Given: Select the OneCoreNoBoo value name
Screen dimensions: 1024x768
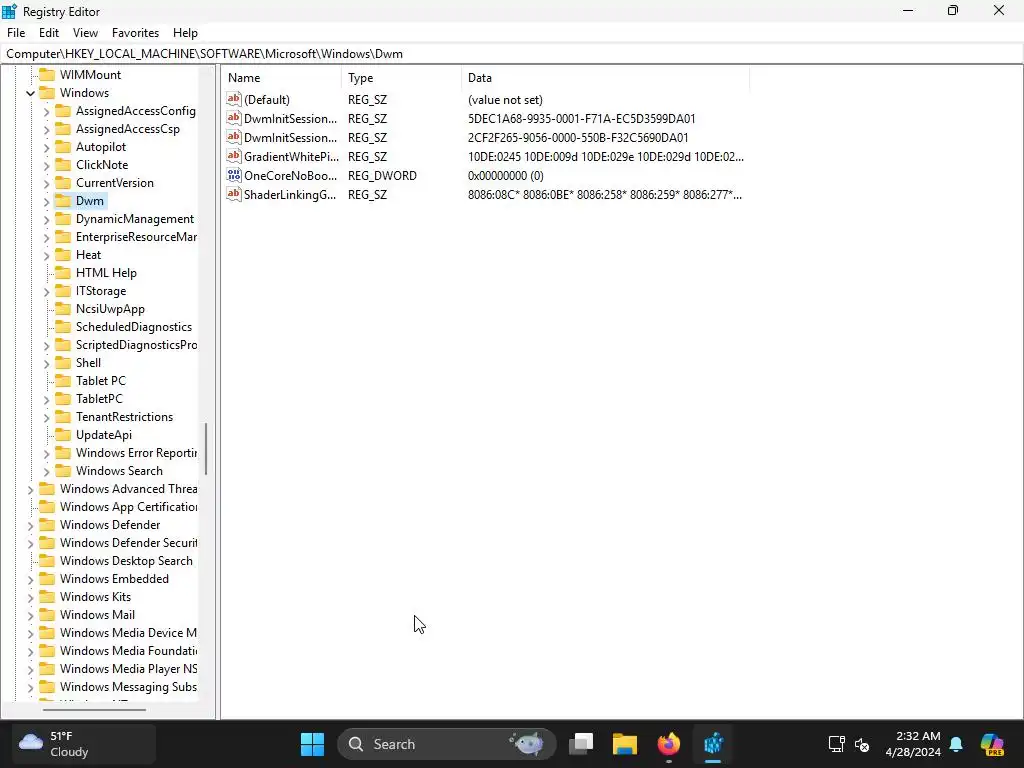Looking at the screenshot, I should point(290,176).
